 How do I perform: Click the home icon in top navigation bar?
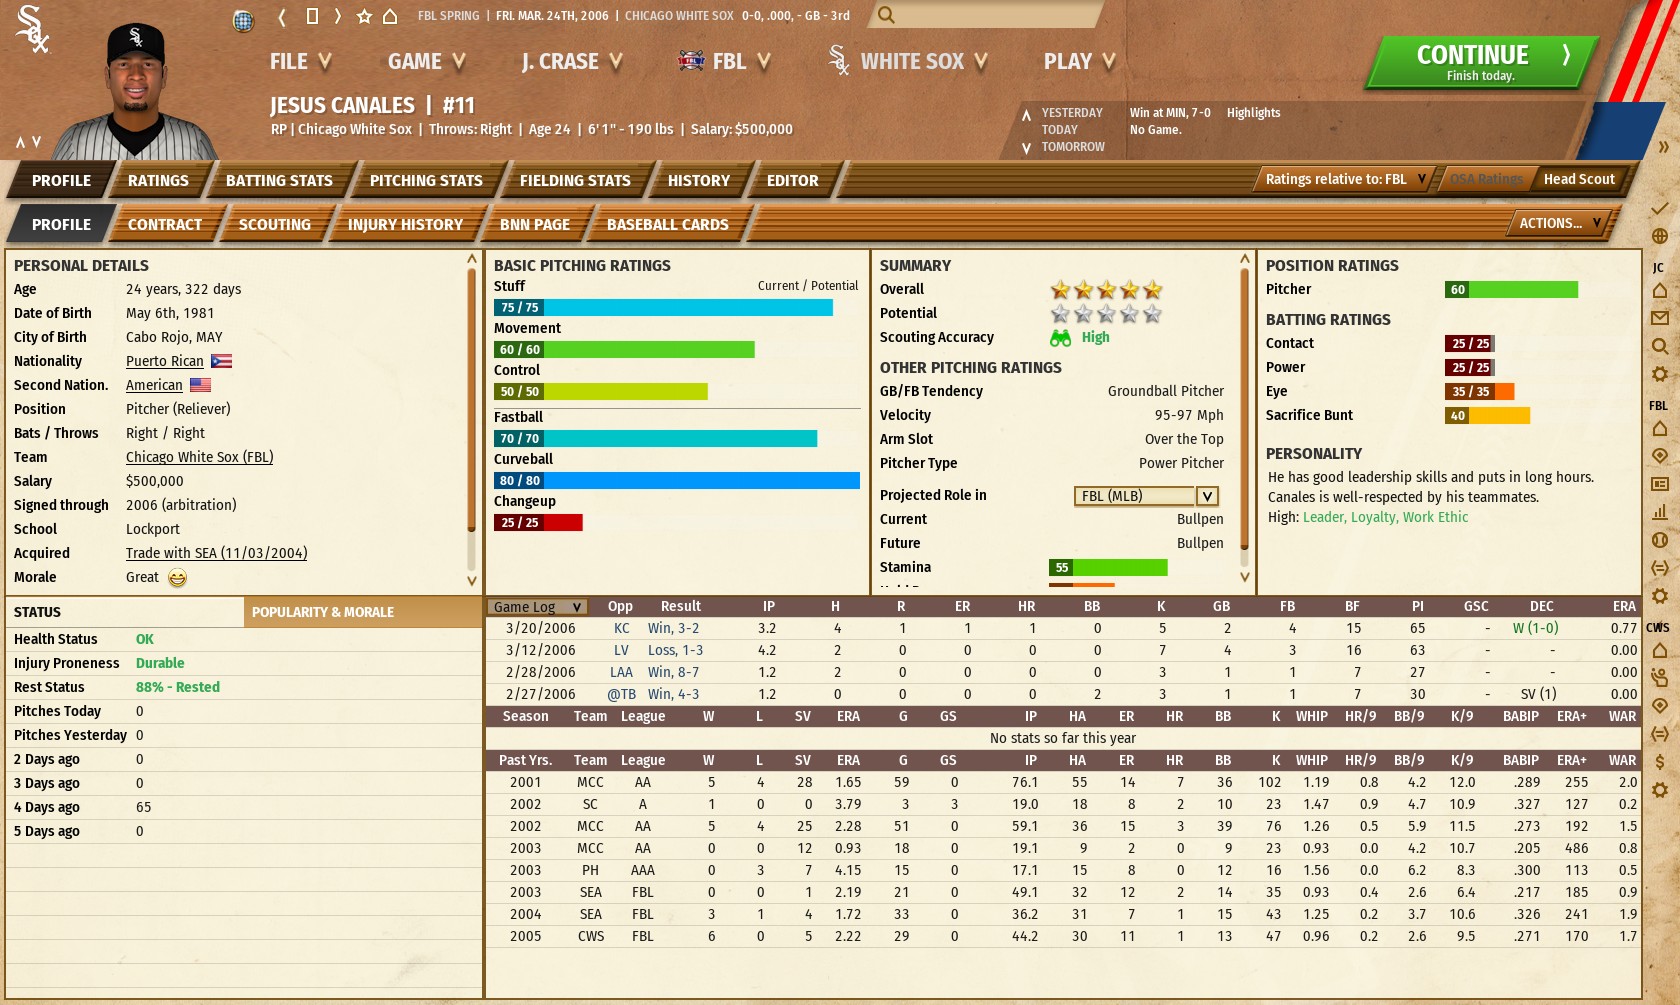click(x=390, y=16)
